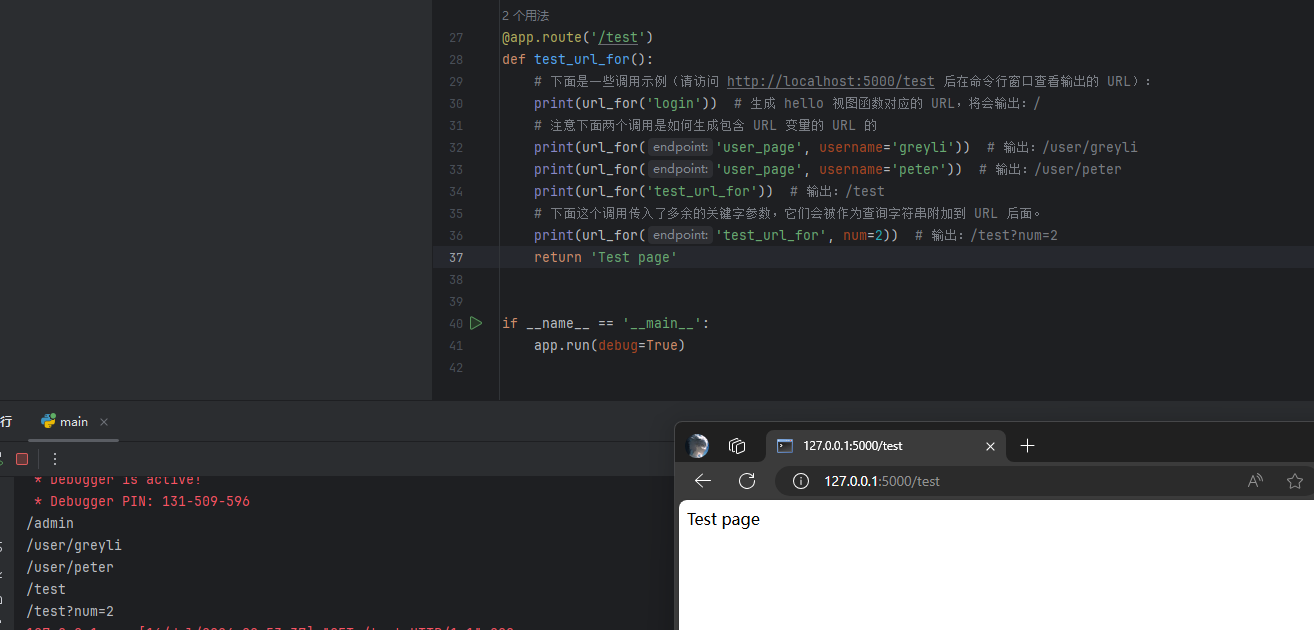Click the browser profile avatar
Screen dimensions: 1314x630
coord(698,446)
